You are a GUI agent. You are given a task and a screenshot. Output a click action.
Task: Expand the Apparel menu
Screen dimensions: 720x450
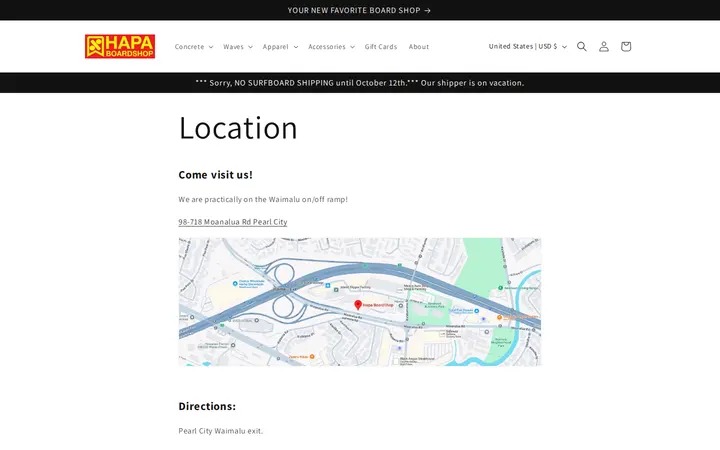(280, 47)
